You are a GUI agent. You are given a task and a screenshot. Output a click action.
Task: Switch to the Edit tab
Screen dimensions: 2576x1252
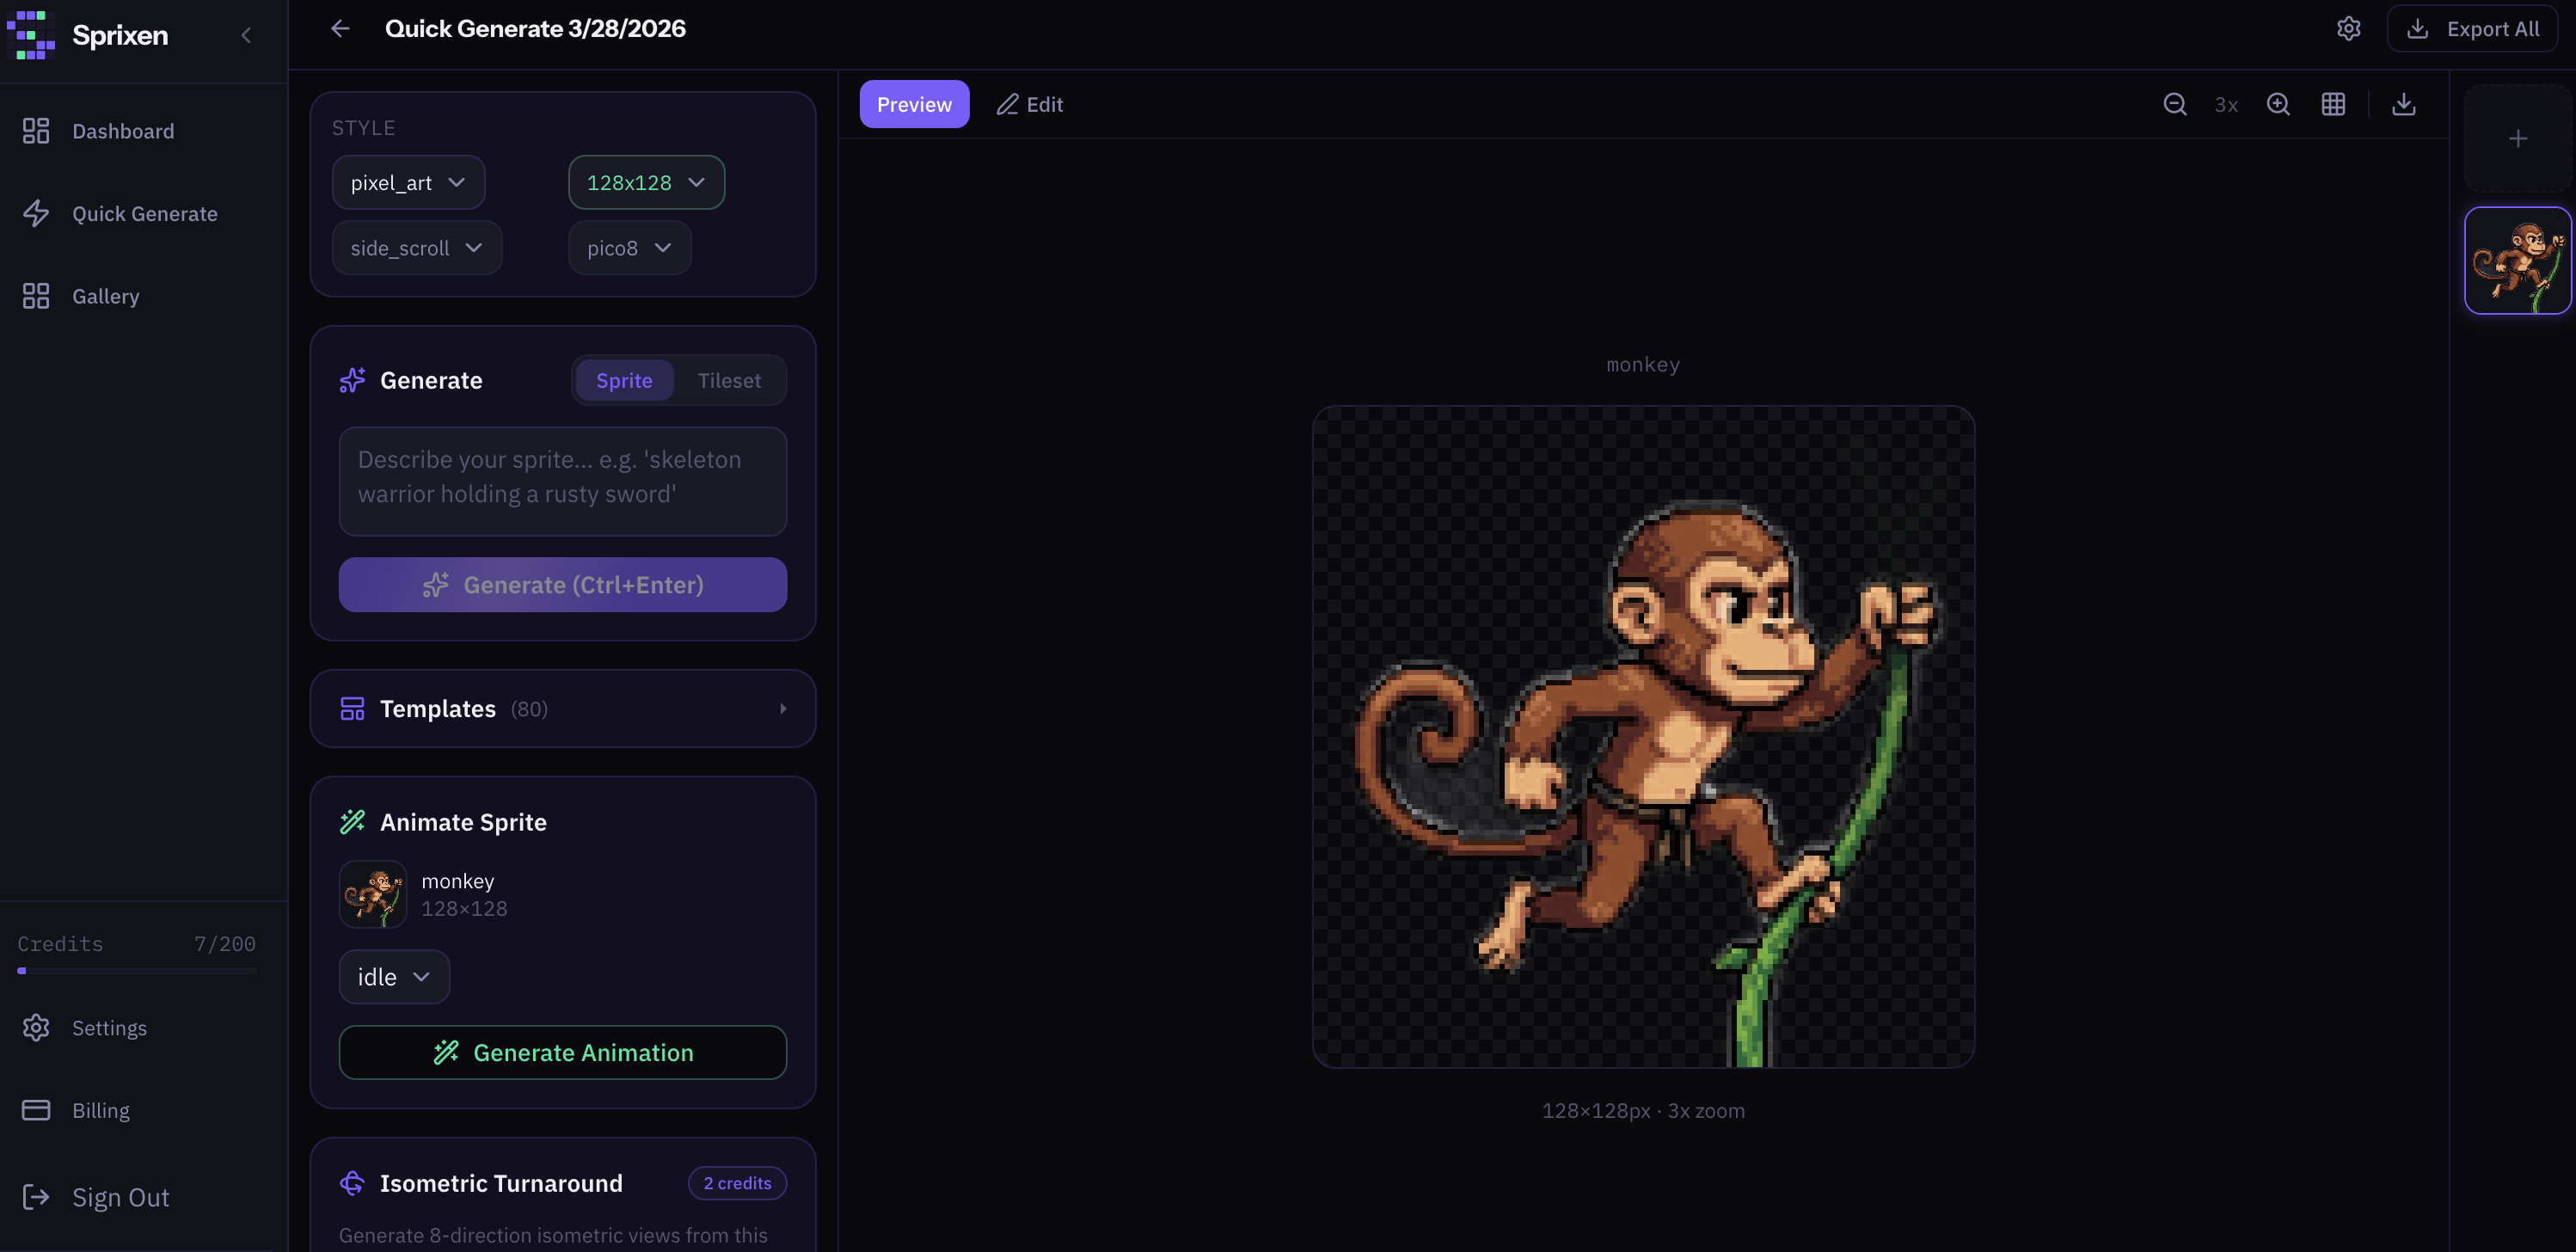pyautogui.click(x=1029, y=105)
